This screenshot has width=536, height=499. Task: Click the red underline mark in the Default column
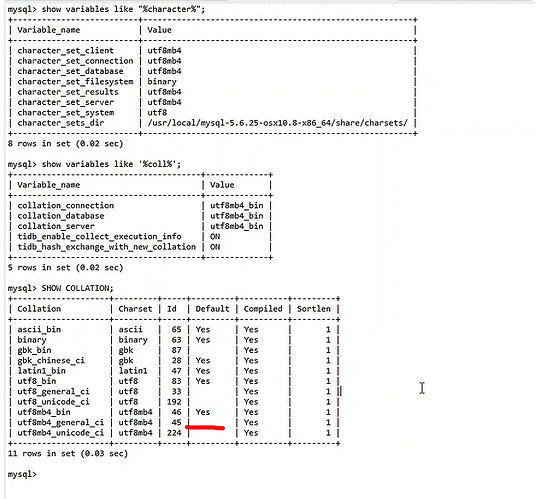pos(205,427)
